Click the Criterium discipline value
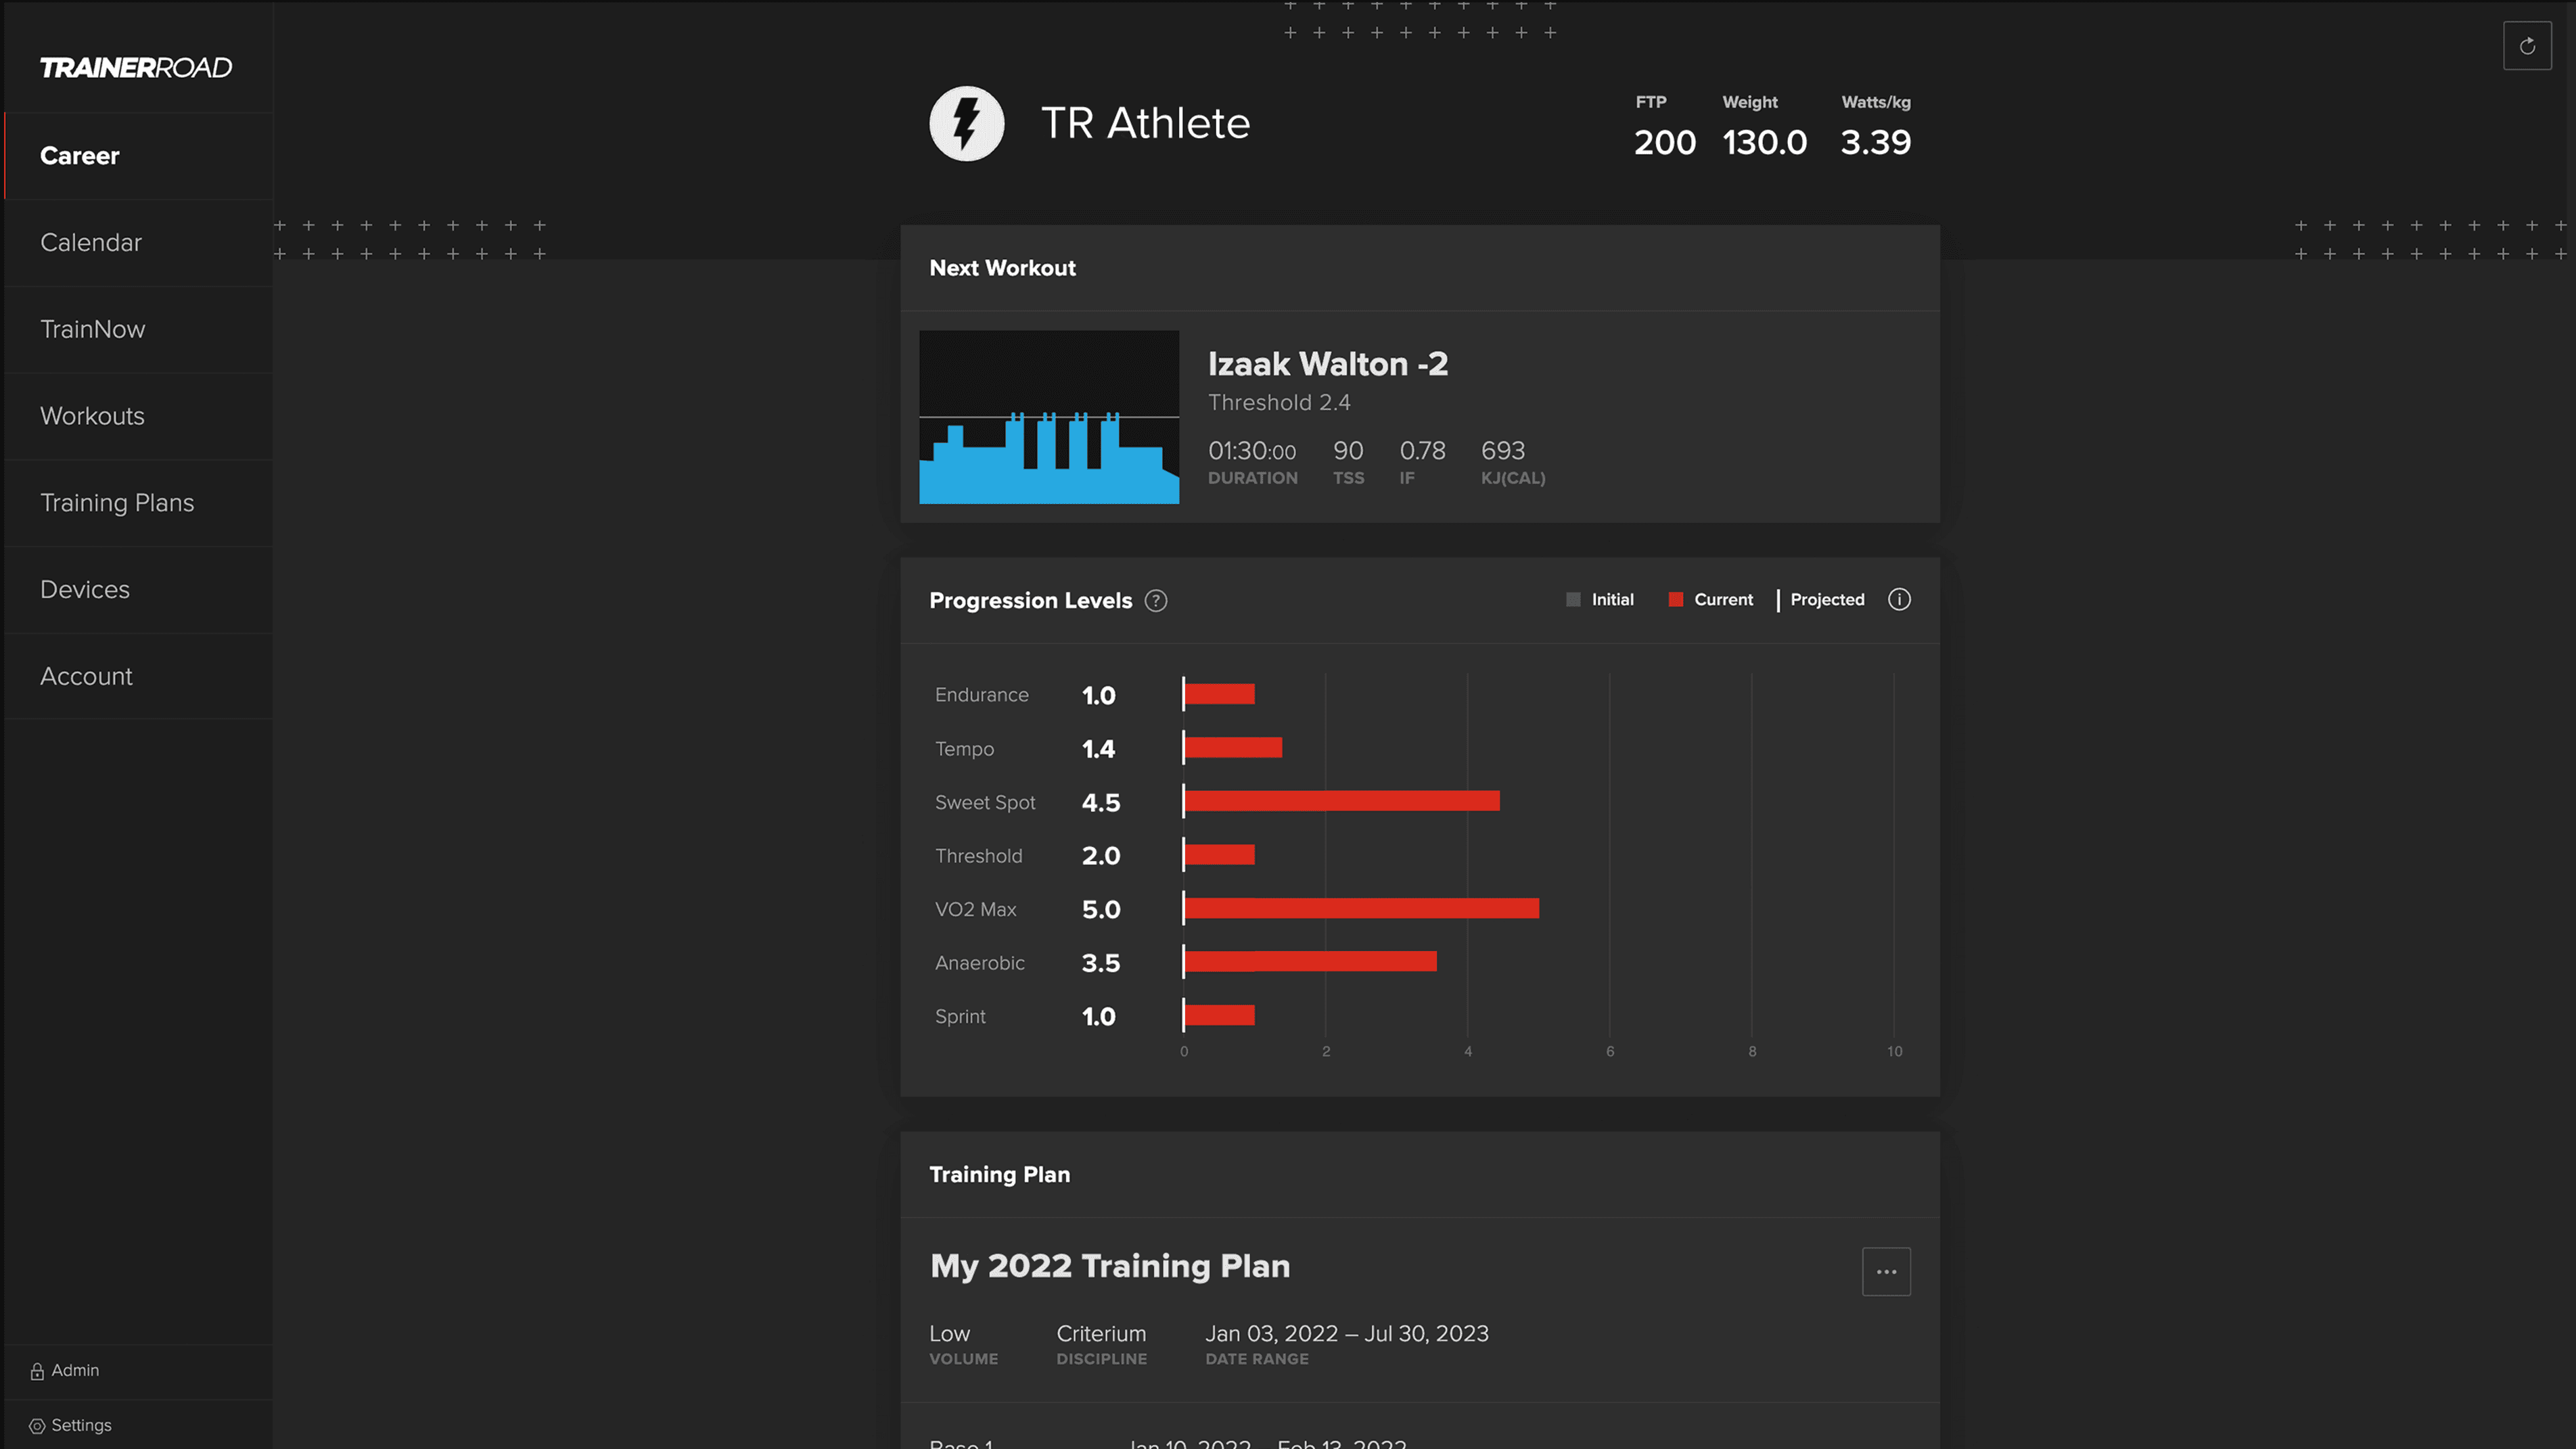Screen dimensions: 2576x1449 (1101, 1334)
